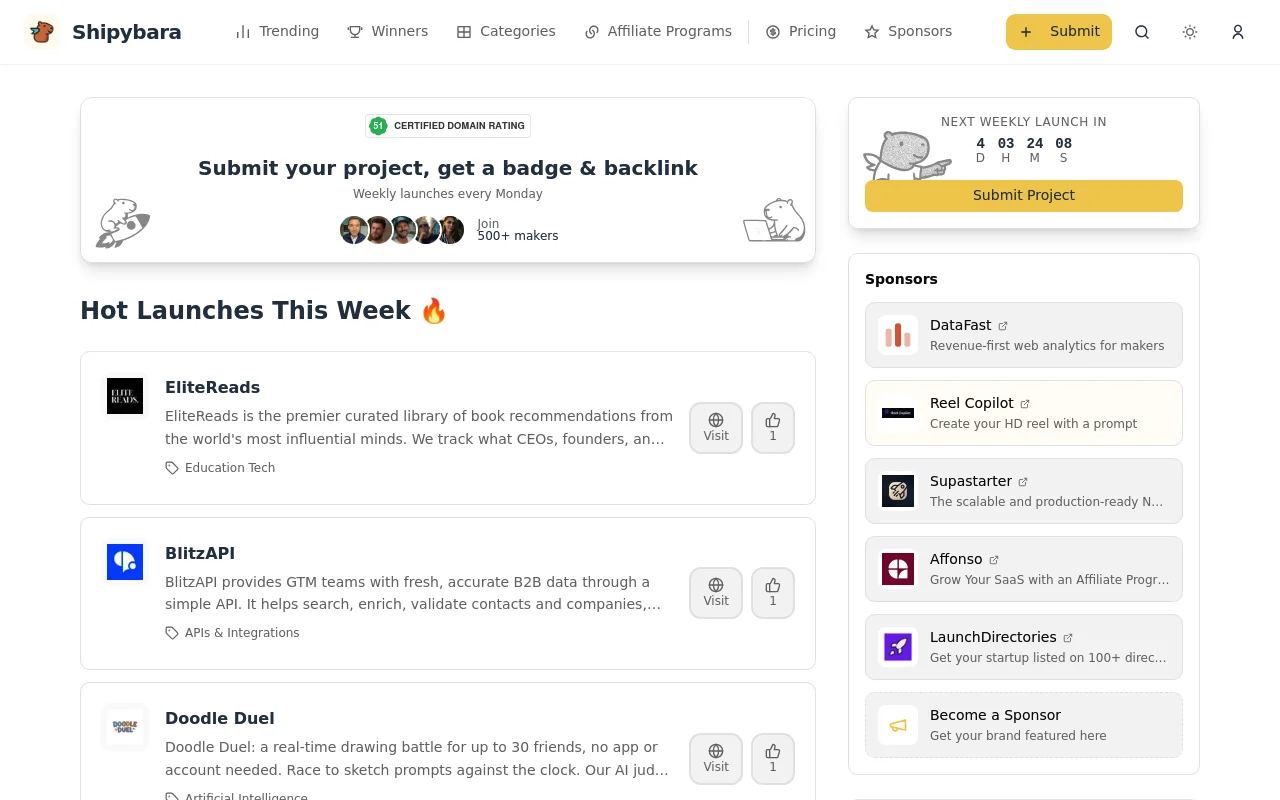The height and width of the screenshot is (800, 1280).
Task: Open the Trending nav item
Action: coord(277,32)
